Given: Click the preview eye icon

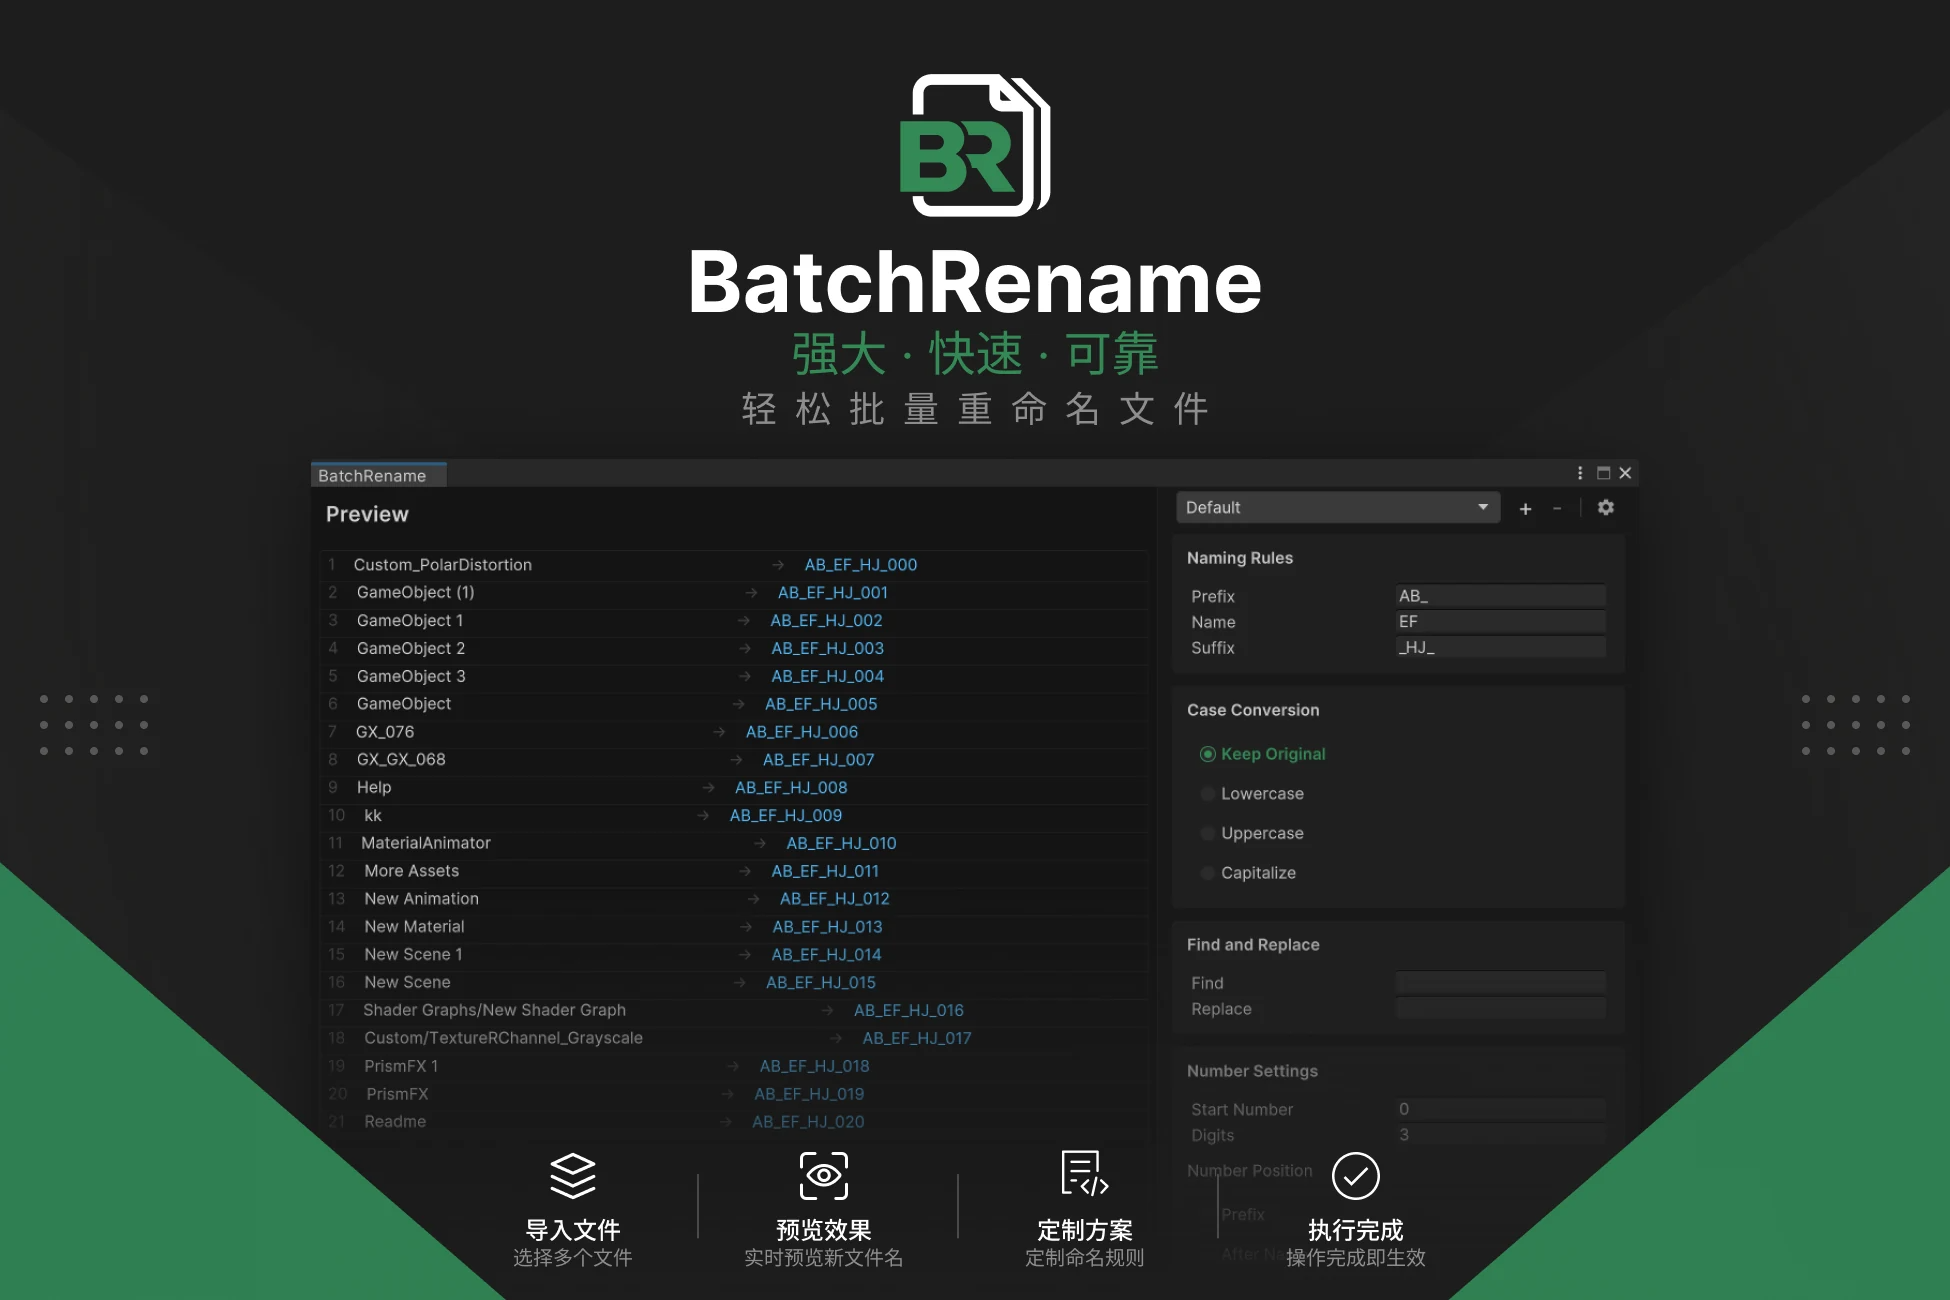Looking at the screenshot, I should (x=824, y=1175).
